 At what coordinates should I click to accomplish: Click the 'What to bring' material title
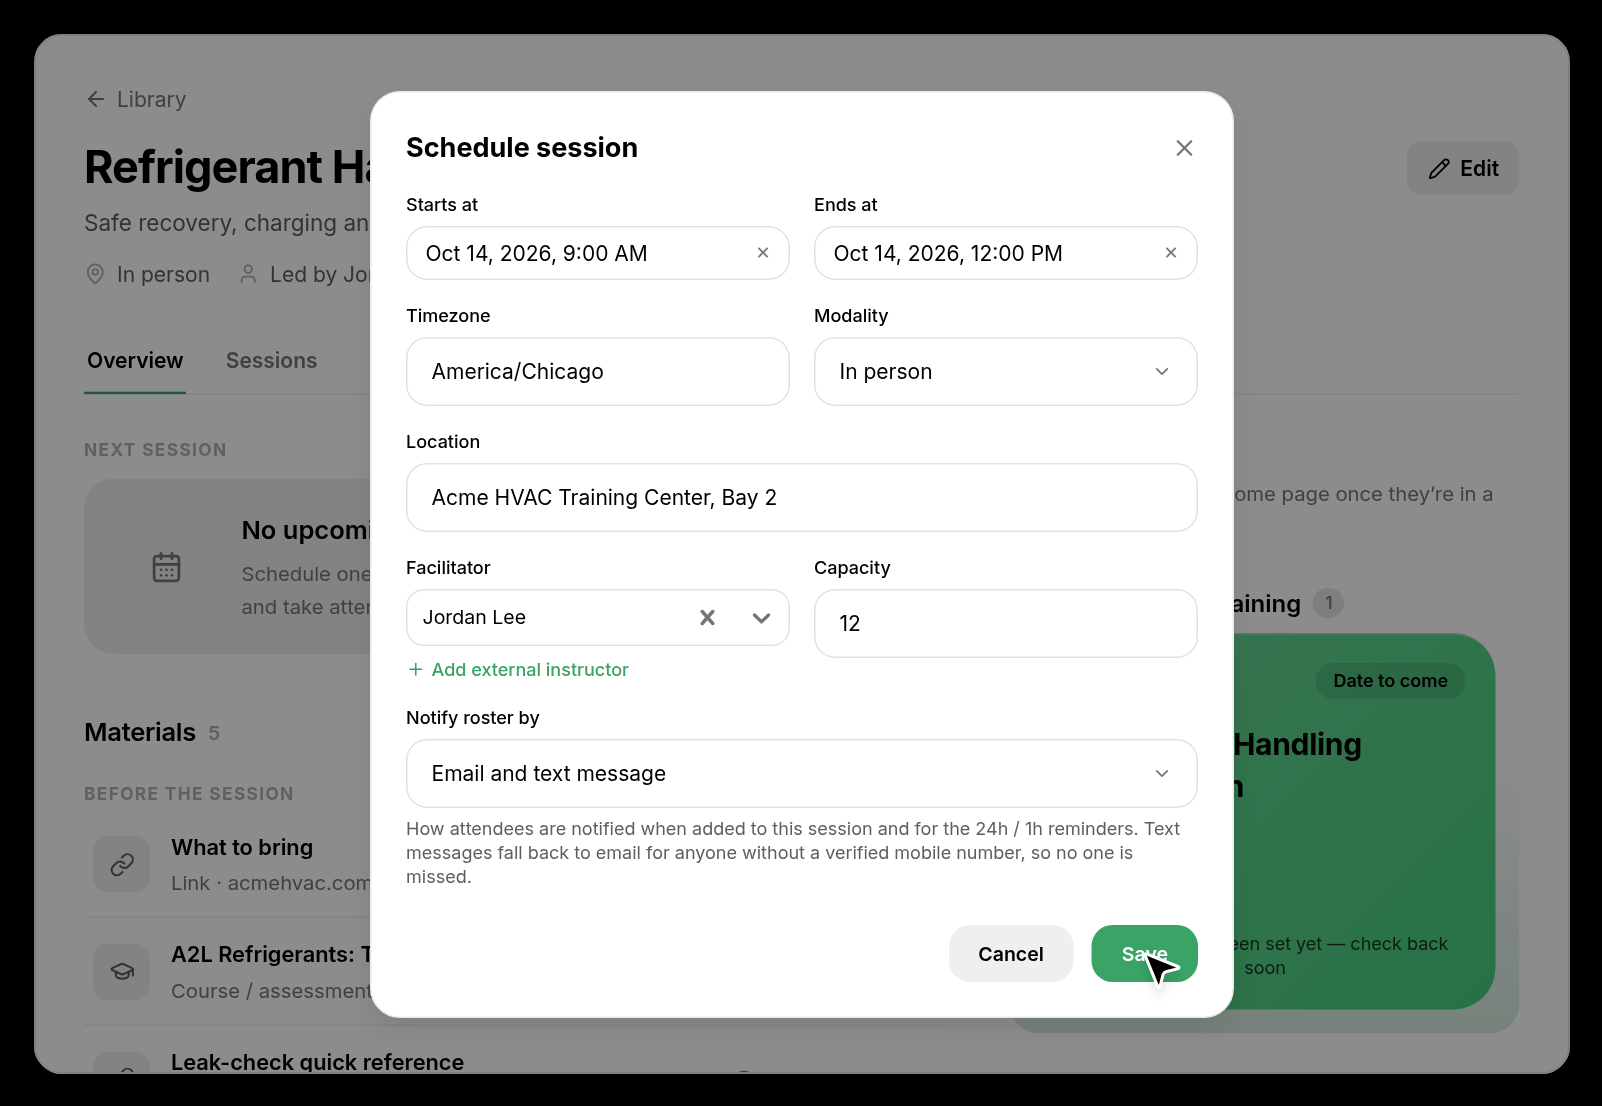point(242,848)
